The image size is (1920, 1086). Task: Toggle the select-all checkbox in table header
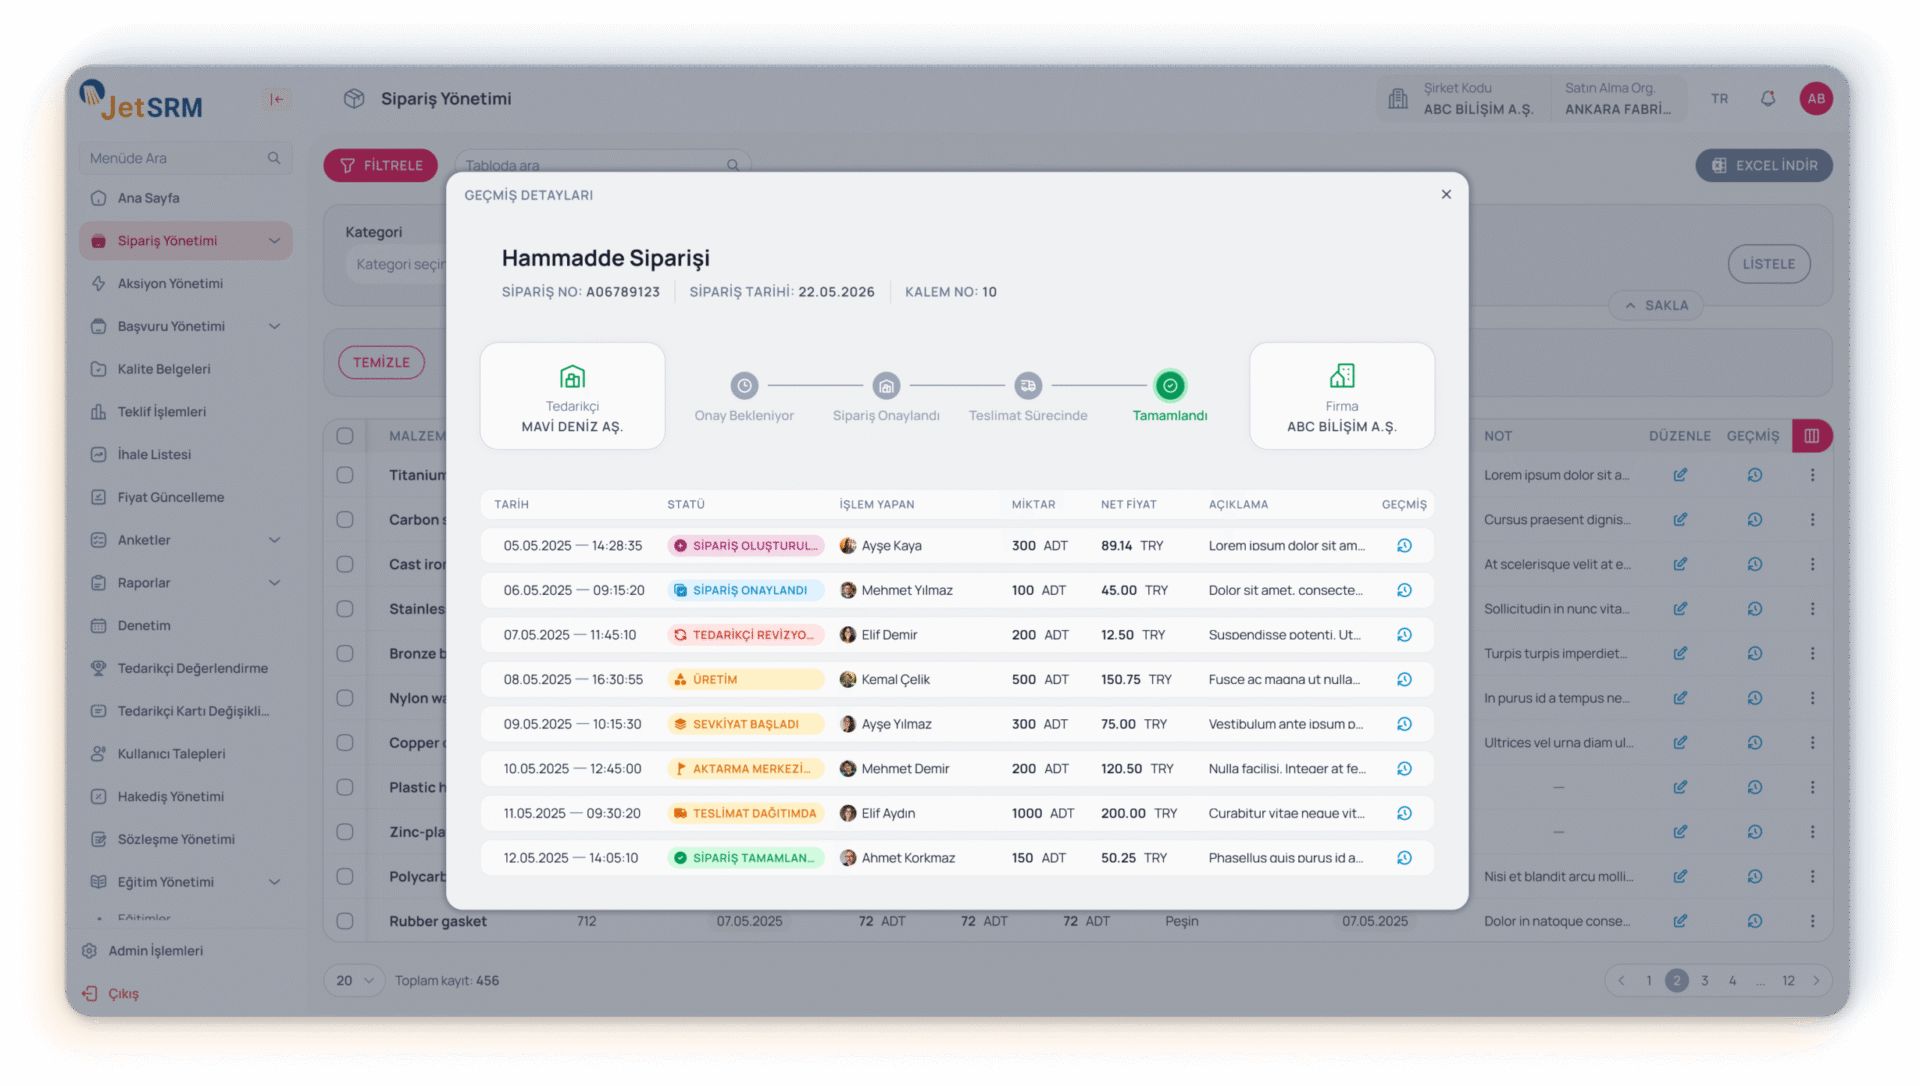point(345,436)
